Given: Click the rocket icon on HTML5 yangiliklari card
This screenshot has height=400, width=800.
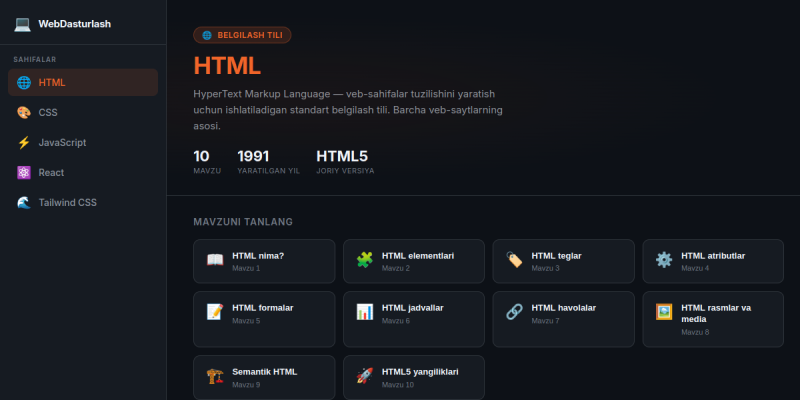Looking at the screenshot, I should point(364,376).
